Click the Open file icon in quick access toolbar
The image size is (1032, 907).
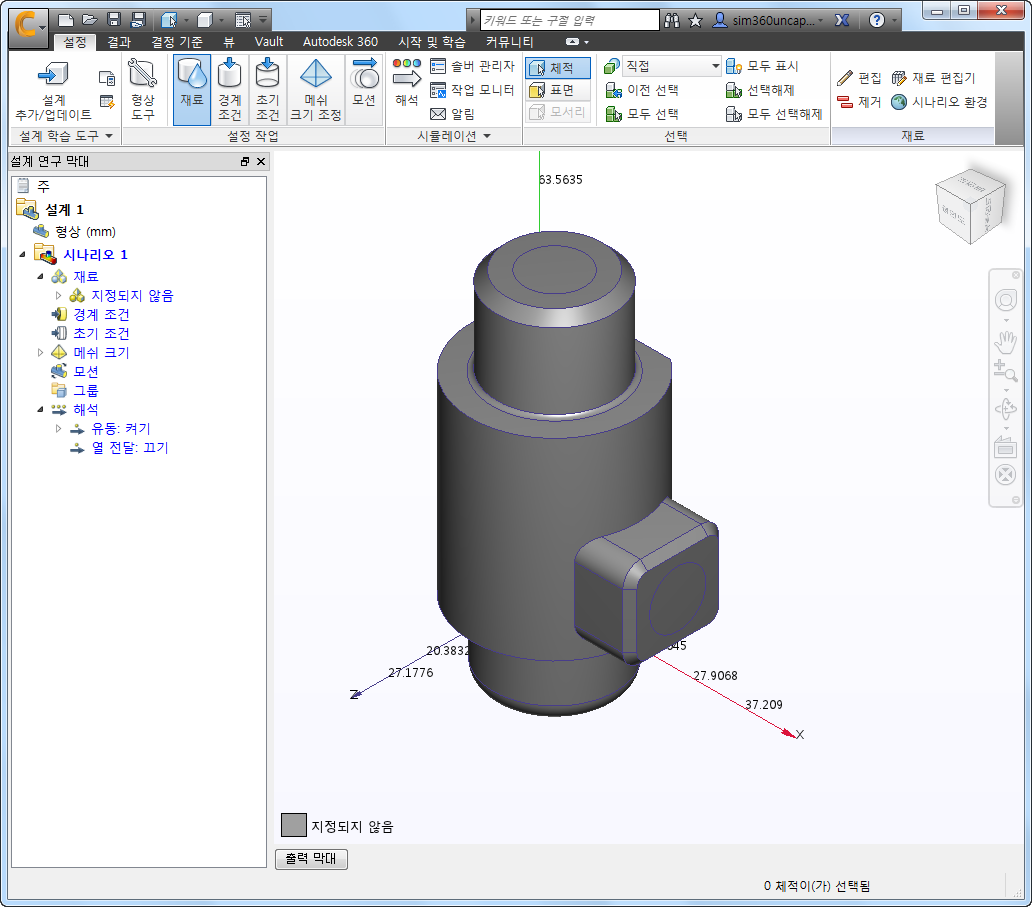pos(90,20)
